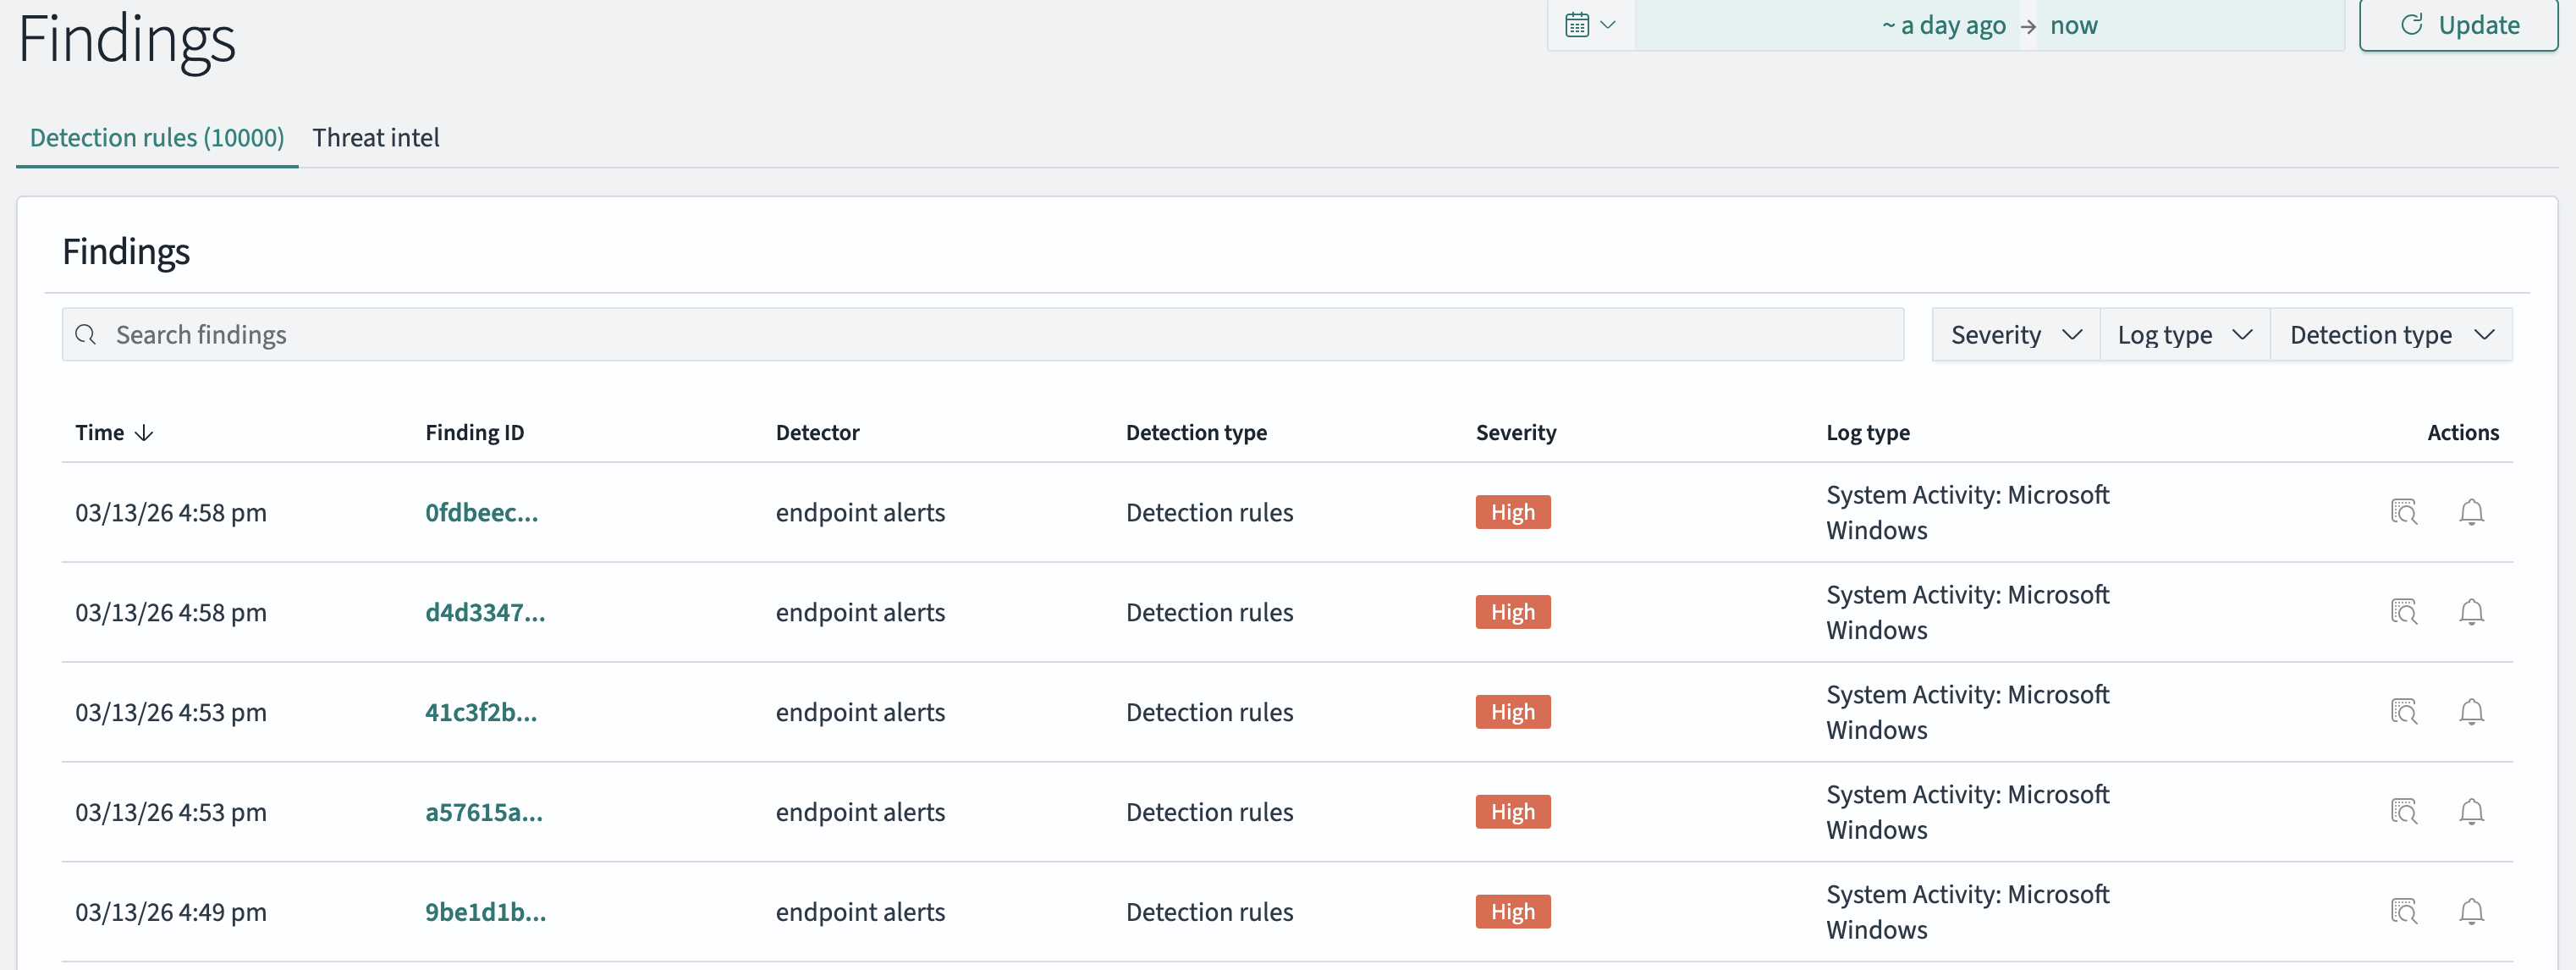View details for finding 0fdbeec
2576x970 pixels.
tap(2403, 512)
